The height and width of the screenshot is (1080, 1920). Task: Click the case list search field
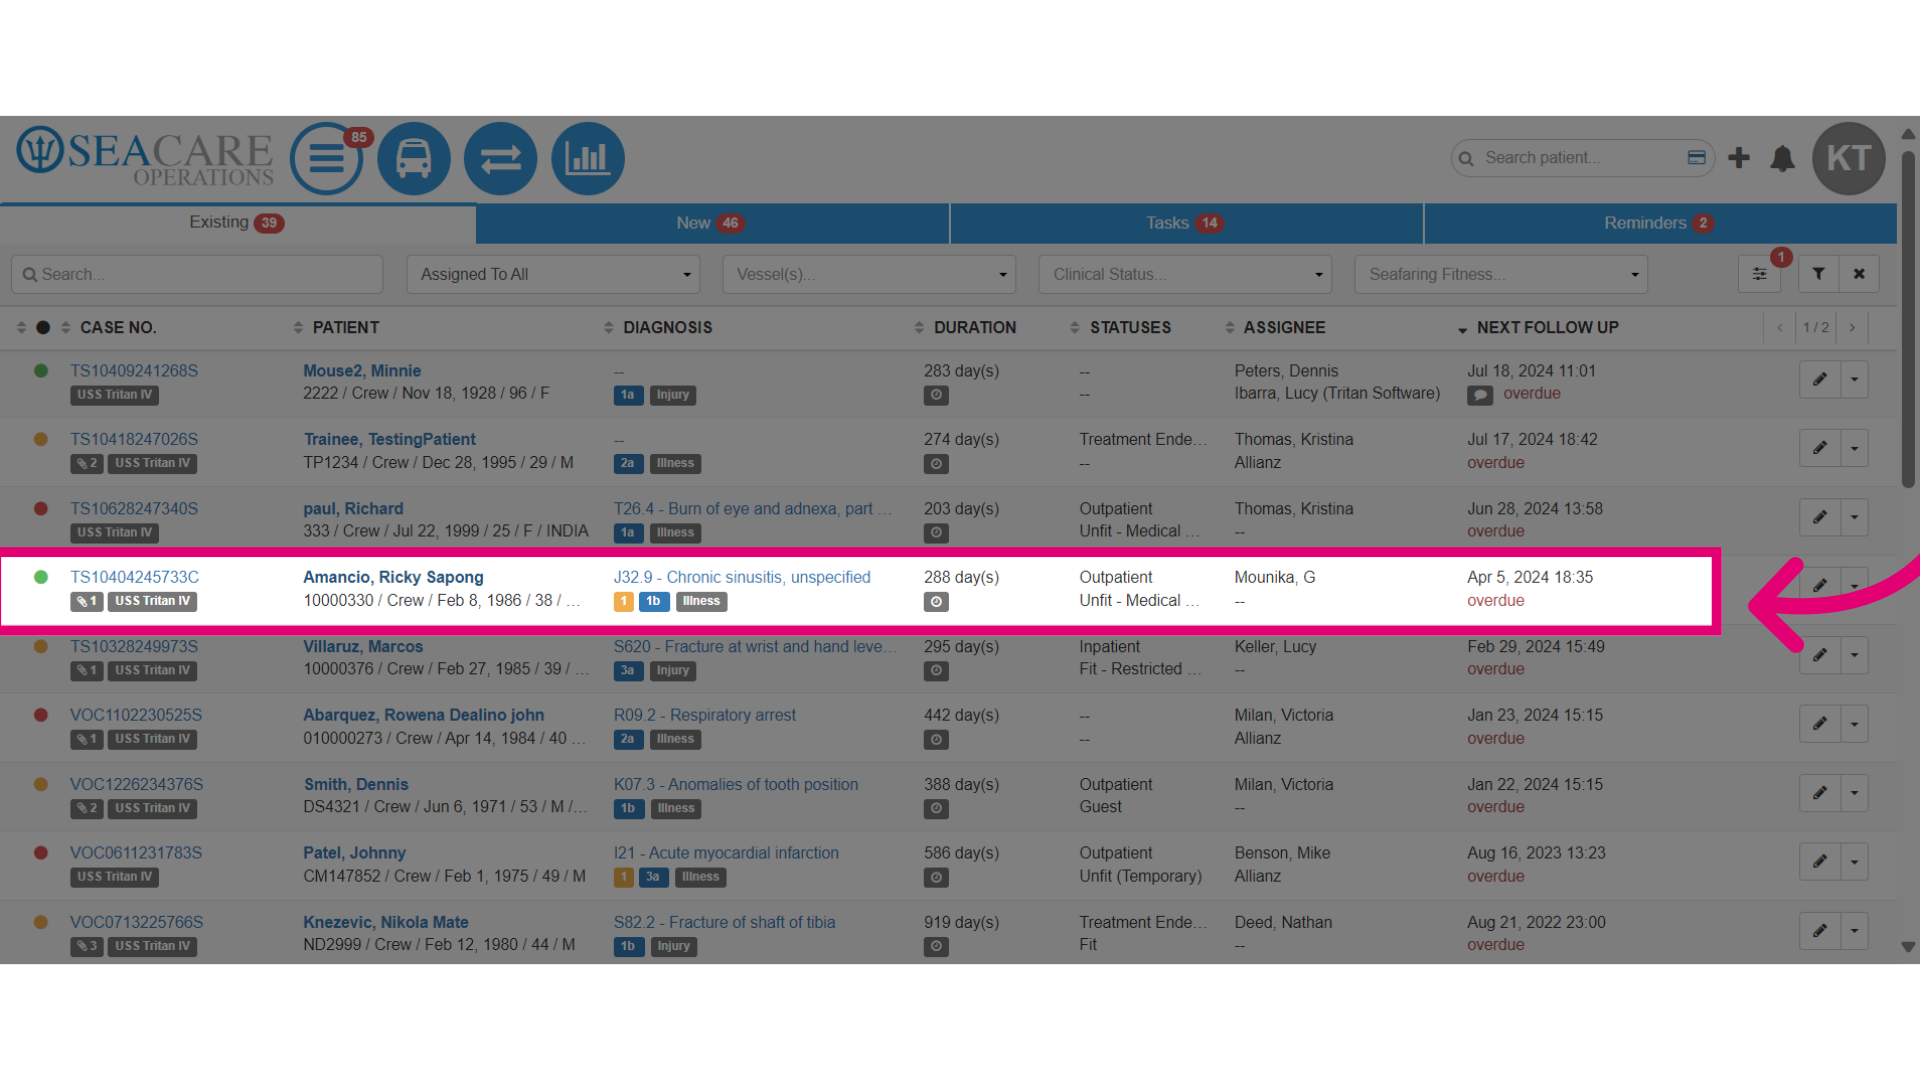point(197,274)
